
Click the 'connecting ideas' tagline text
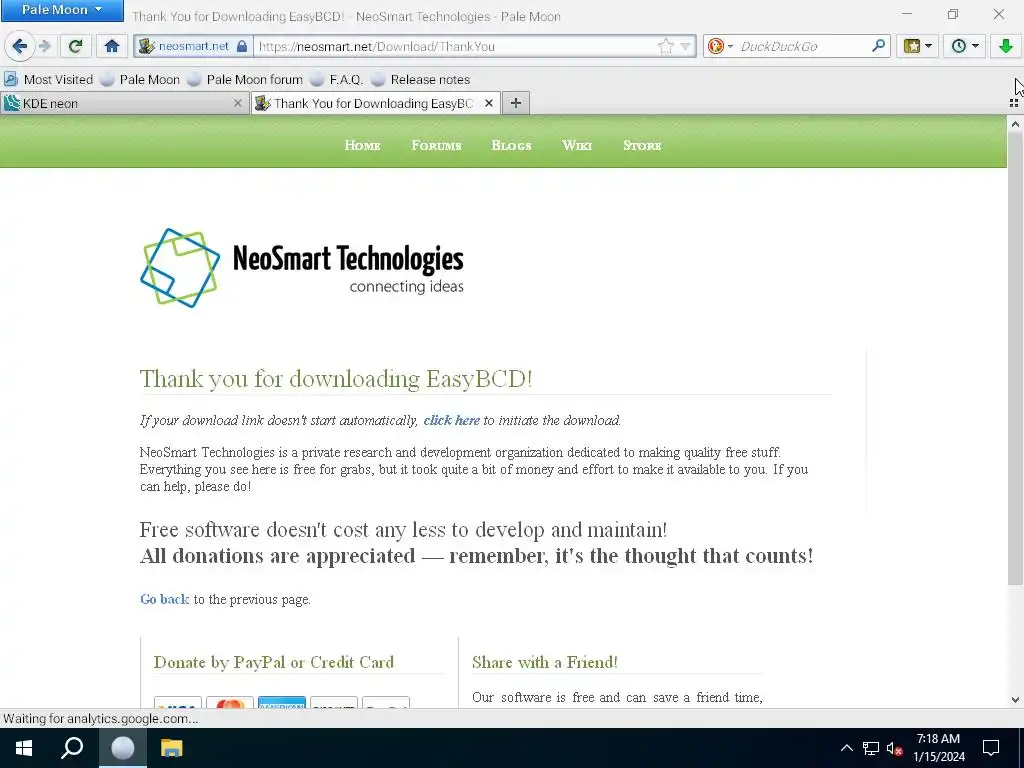[407, 287]
